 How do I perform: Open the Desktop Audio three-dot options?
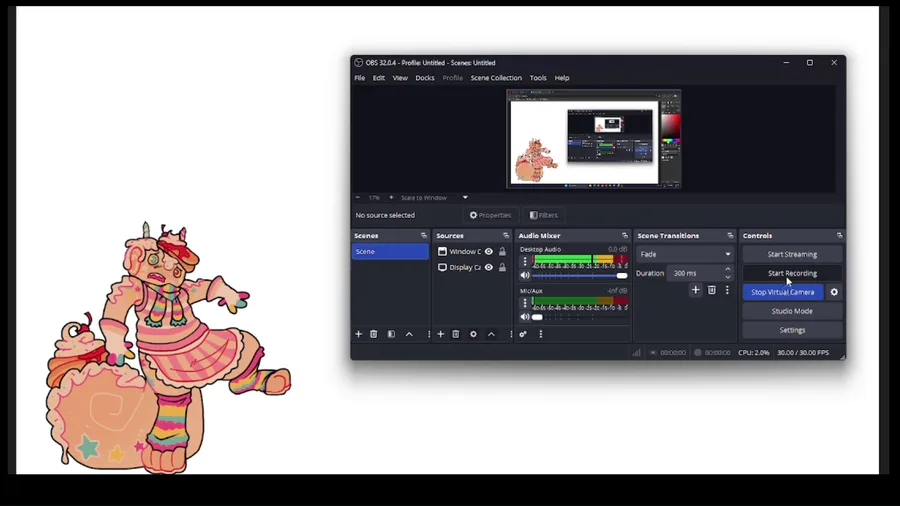tap(525, 262)
